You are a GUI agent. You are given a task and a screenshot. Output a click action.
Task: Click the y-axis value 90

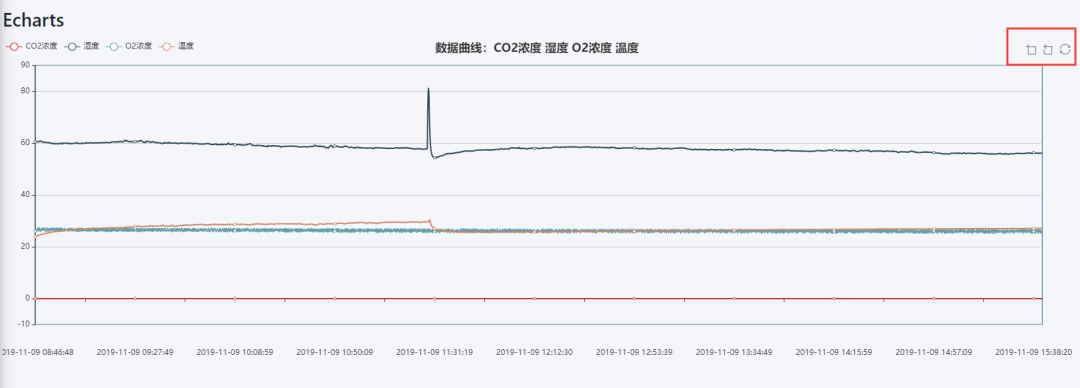(x=25, y=65)
